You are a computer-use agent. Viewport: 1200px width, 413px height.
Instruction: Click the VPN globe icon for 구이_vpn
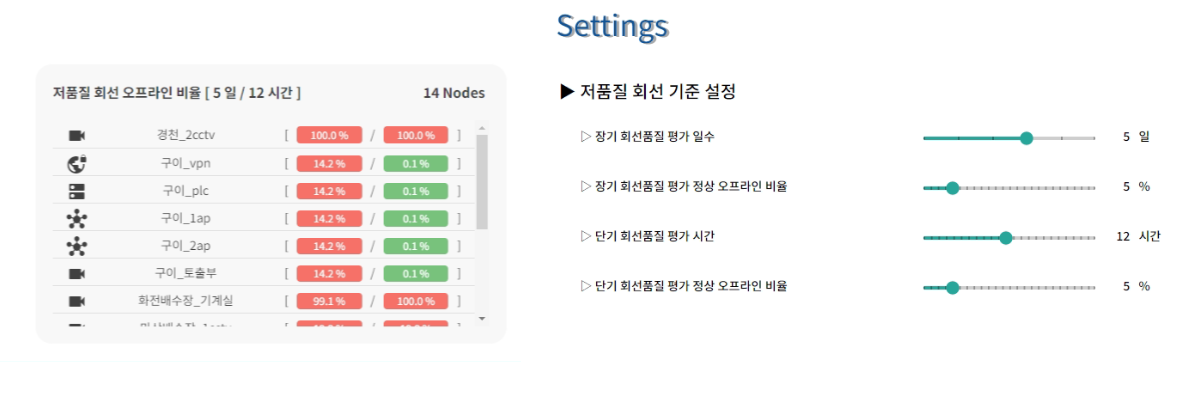pos(77,163)
